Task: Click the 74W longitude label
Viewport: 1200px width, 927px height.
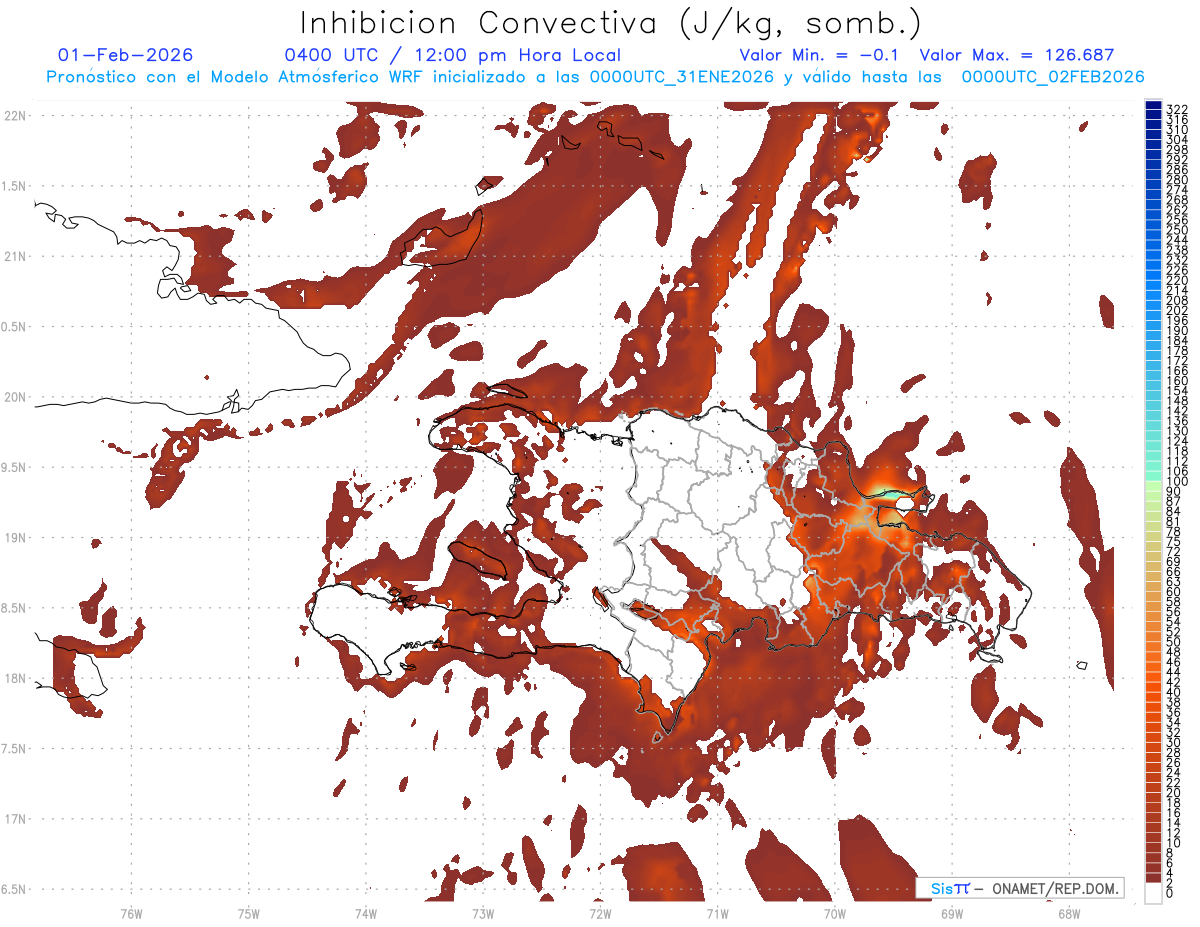Action: [366, 913]
